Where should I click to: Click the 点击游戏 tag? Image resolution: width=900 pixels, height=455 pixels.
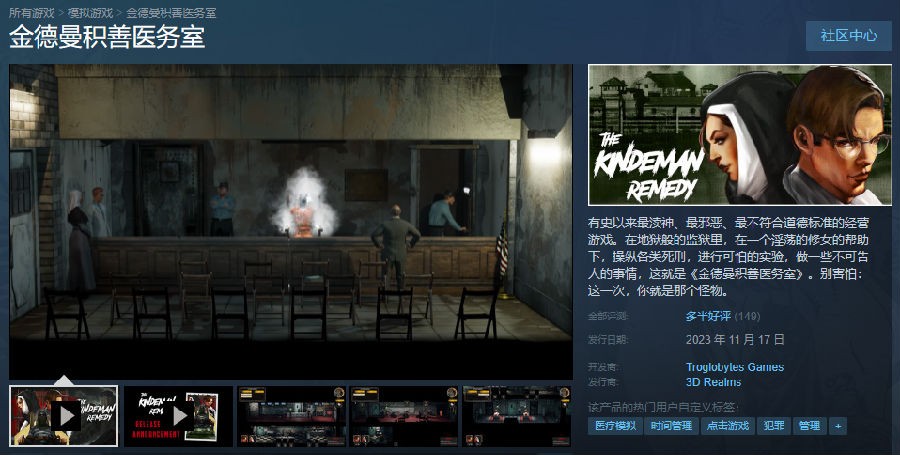click(x=727, y=426)
